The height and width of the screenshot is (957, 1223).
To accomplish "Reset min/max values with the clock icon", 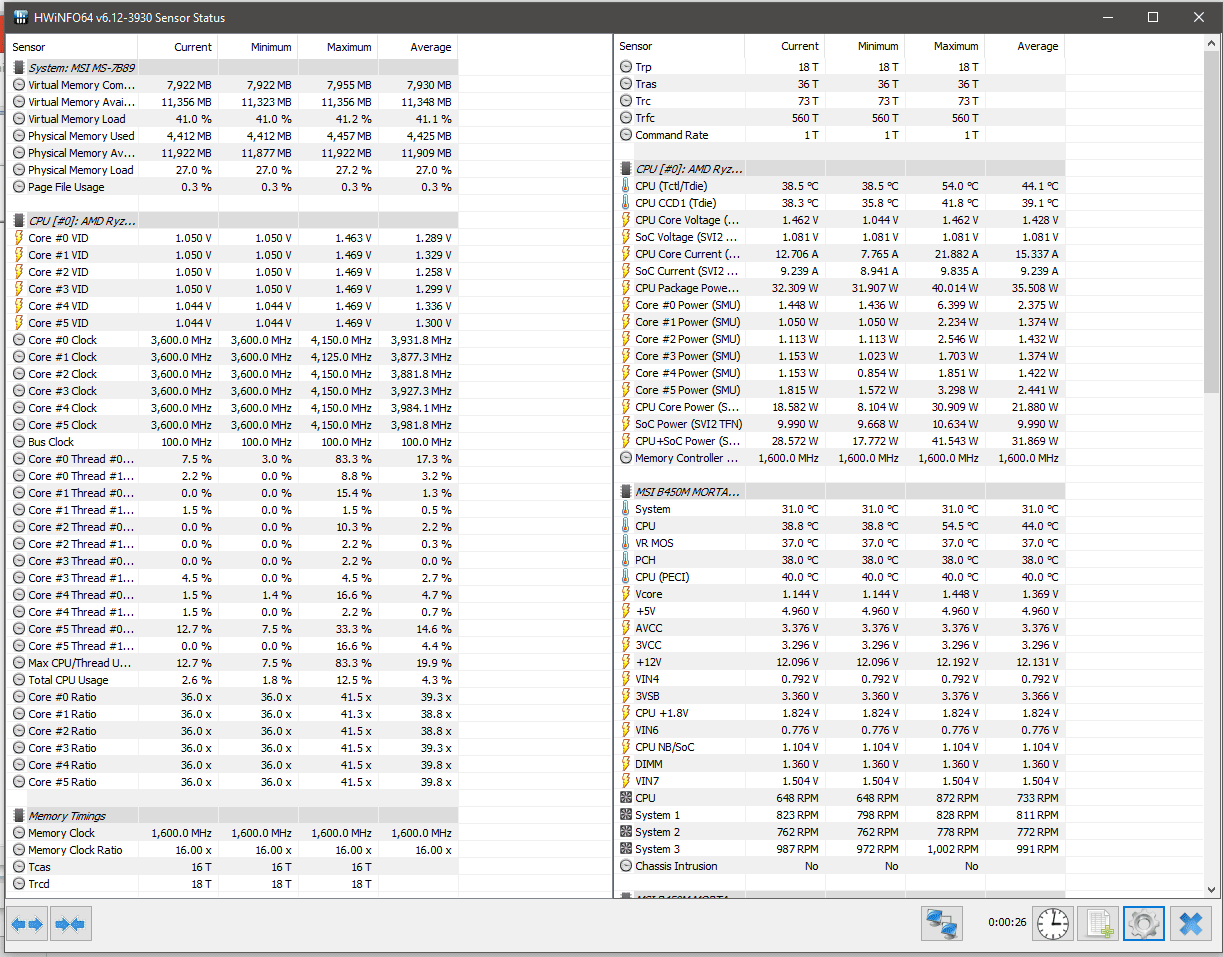I will (1052, 924).
